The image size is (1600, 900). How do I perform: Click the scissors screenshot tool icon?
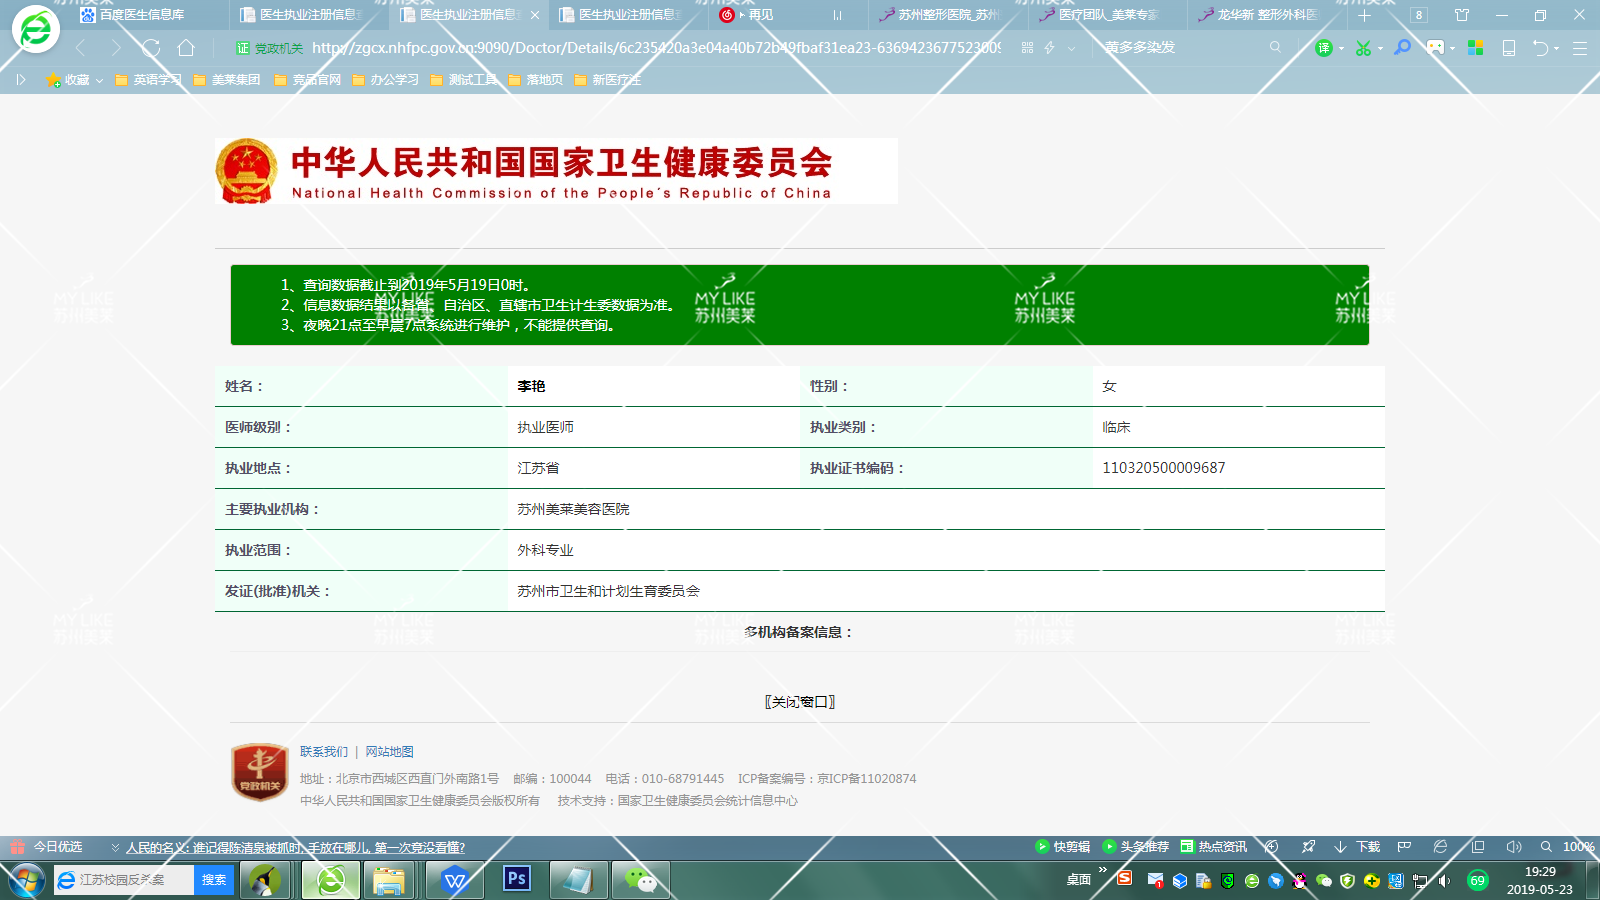click(x=1363, y=48)
